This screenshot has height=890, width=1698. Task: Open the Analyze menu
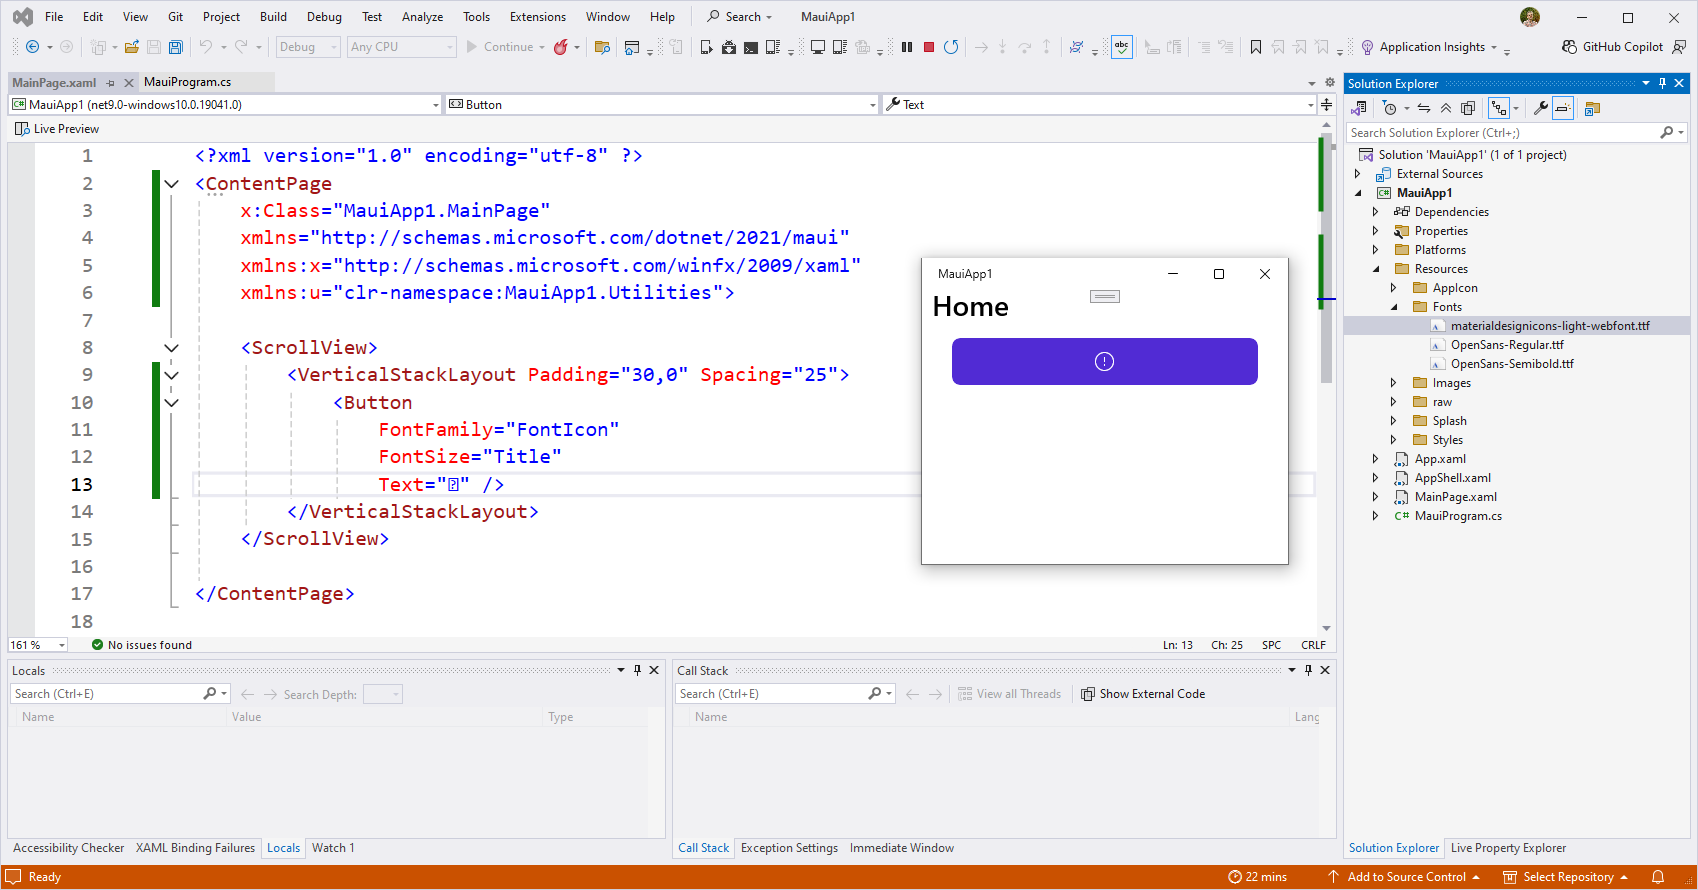[422, 17]
